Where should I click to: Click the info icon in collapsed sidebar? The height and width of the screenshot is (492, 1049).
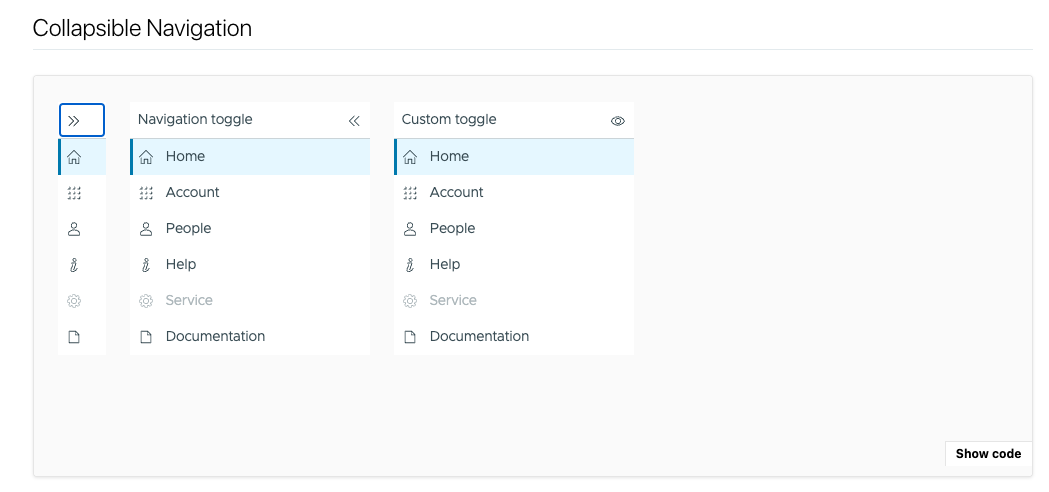tap(74, 265)
